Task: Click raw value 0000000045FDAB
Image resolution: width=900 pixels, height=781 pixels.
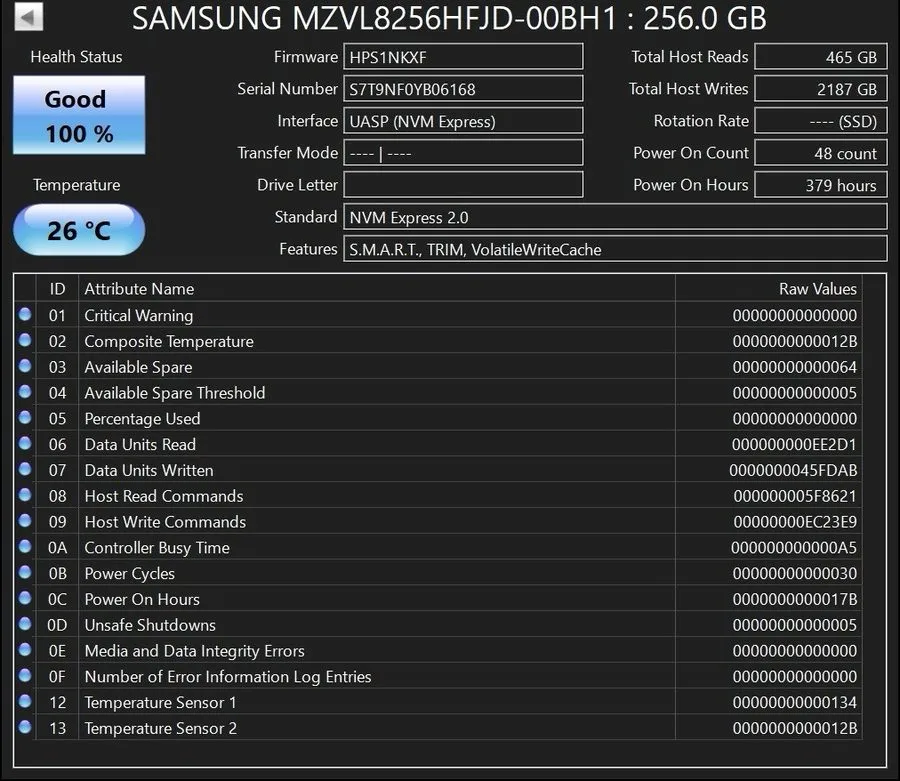Action: [793, 471]
